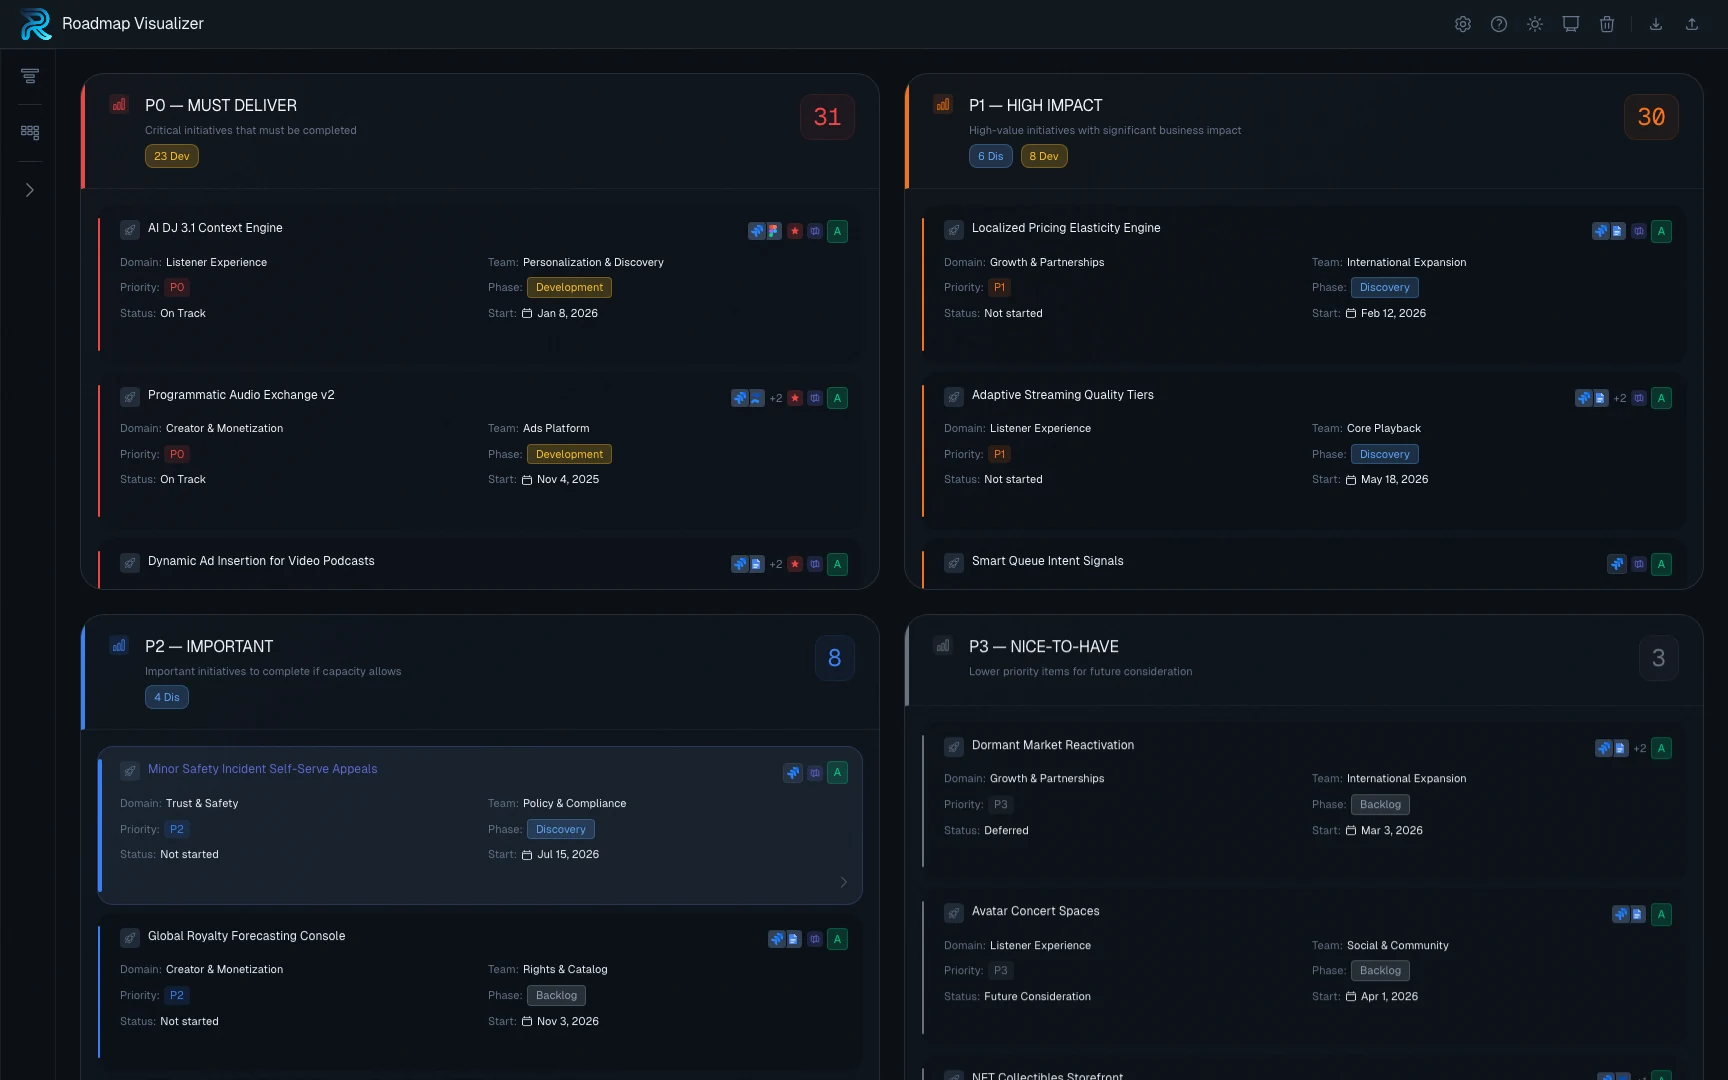
Task: Open Minor Safety Incident Self-Serve Appeals title
Action: pyautogui.click(x=263, y=769)
